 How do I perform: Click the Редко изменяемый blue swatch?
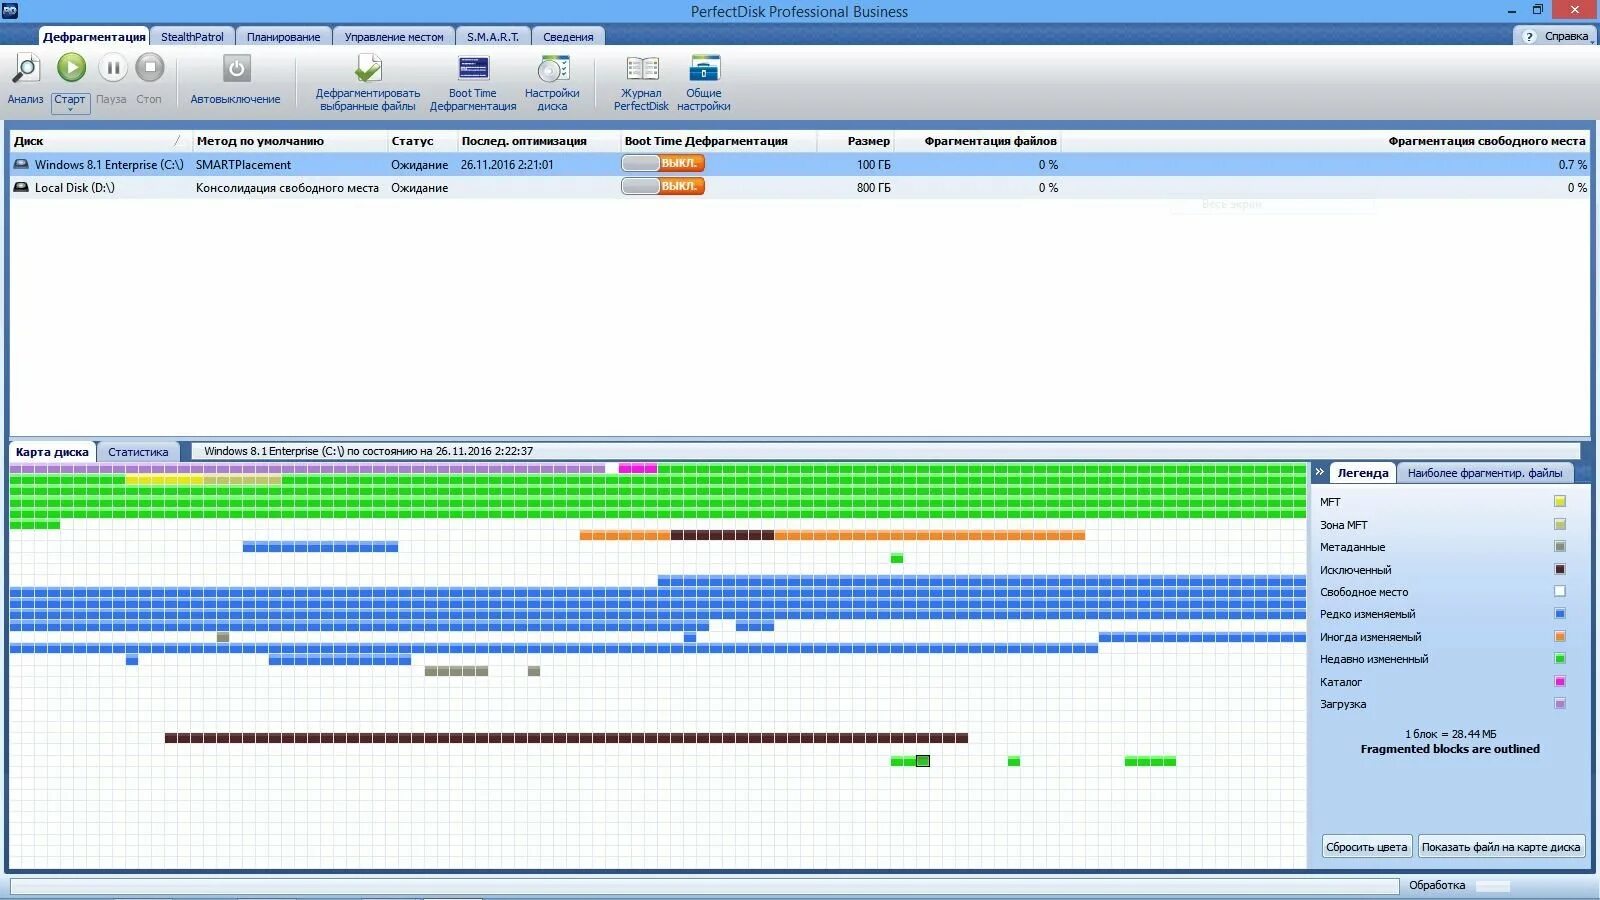tap(1560, 614)
